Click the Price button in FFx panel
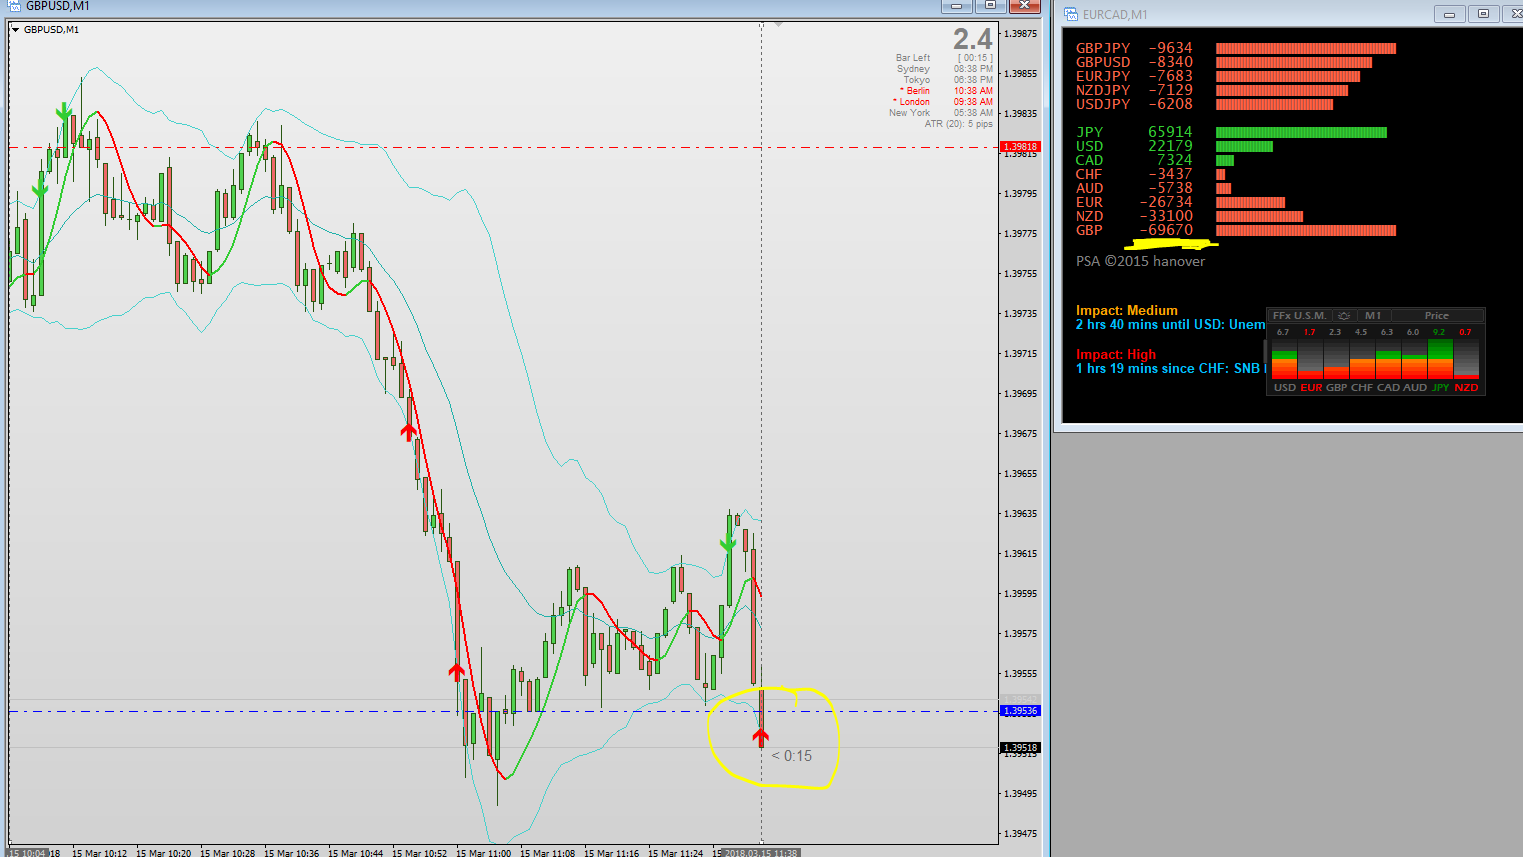This screenshot has width=1523, height=857. click(1436, 316)
